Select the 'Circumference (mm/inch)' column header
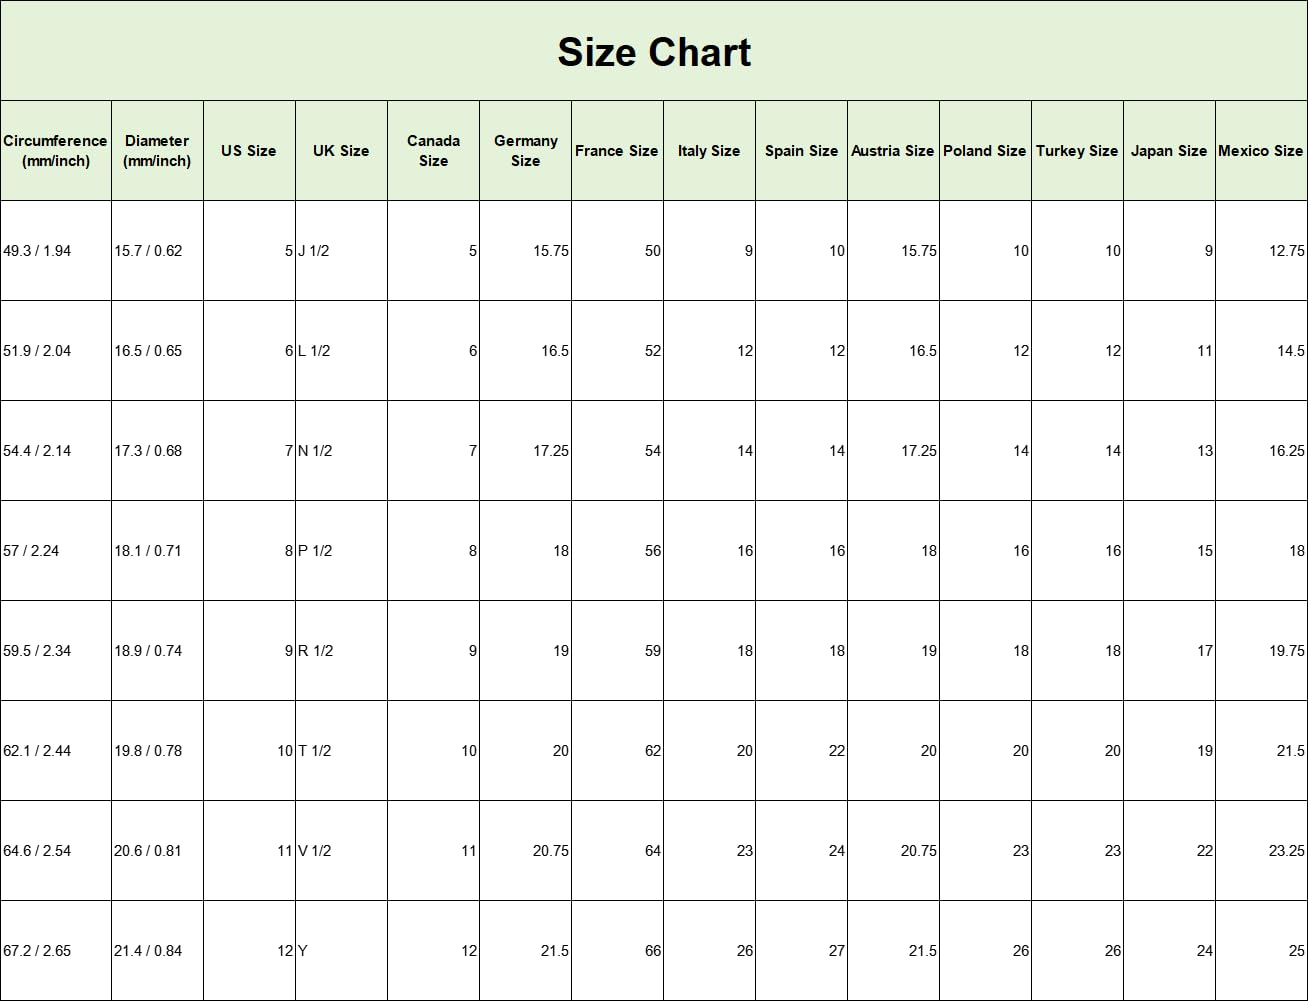 pyautogui.click(x=56, y=151)
